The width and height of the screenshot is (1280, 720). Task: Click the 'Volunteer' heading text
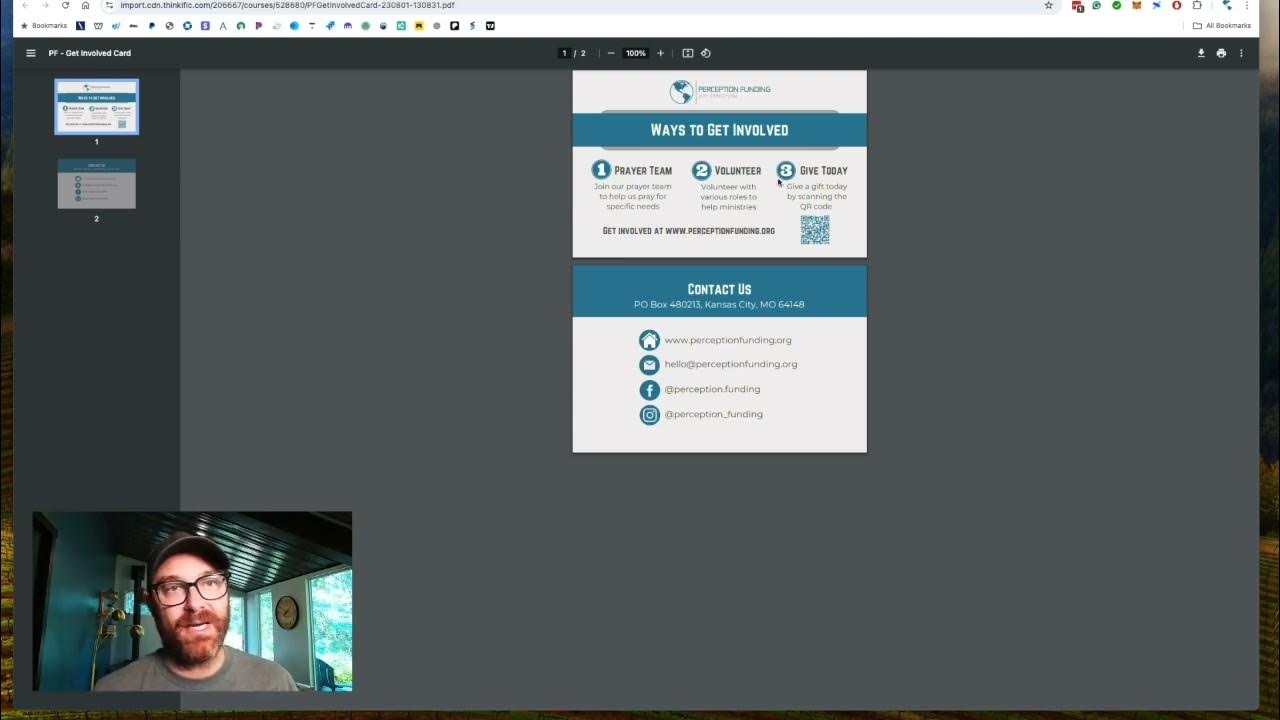point(738,171)
